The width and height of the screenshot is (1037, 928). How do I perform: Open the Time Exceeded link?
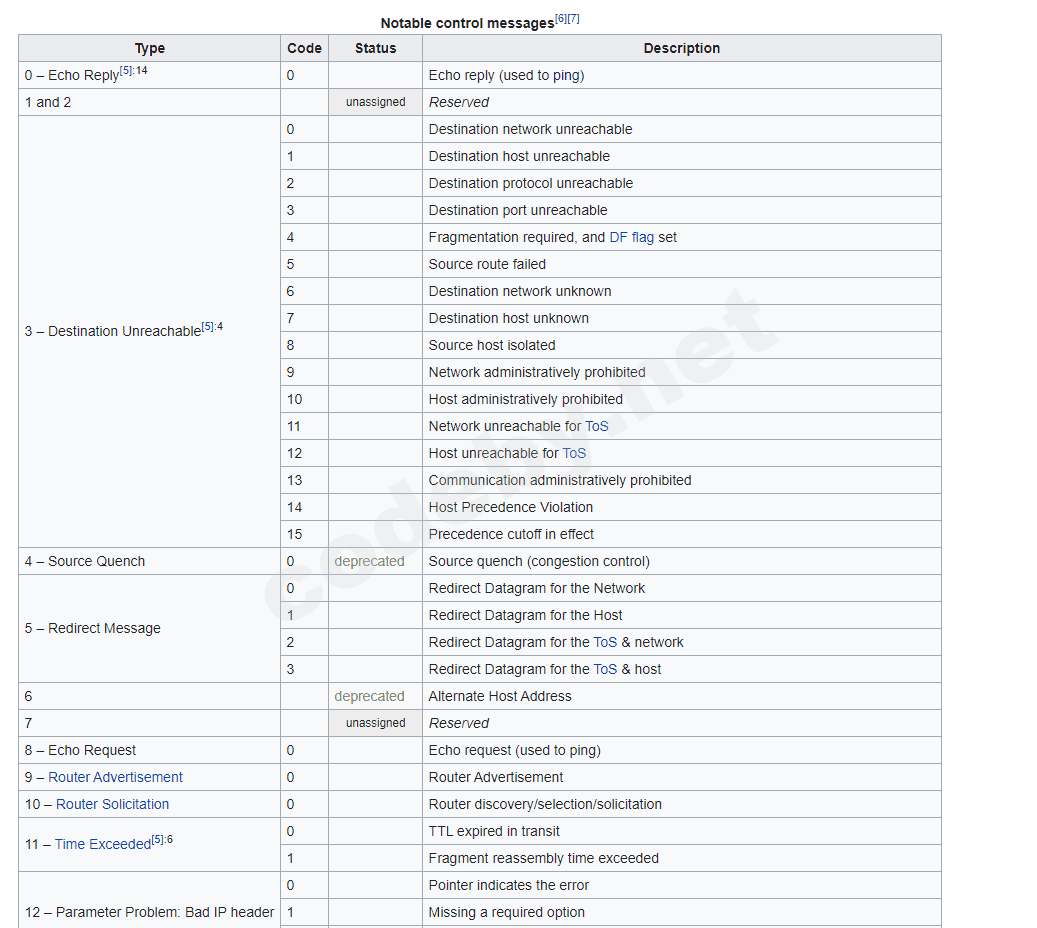103,844
